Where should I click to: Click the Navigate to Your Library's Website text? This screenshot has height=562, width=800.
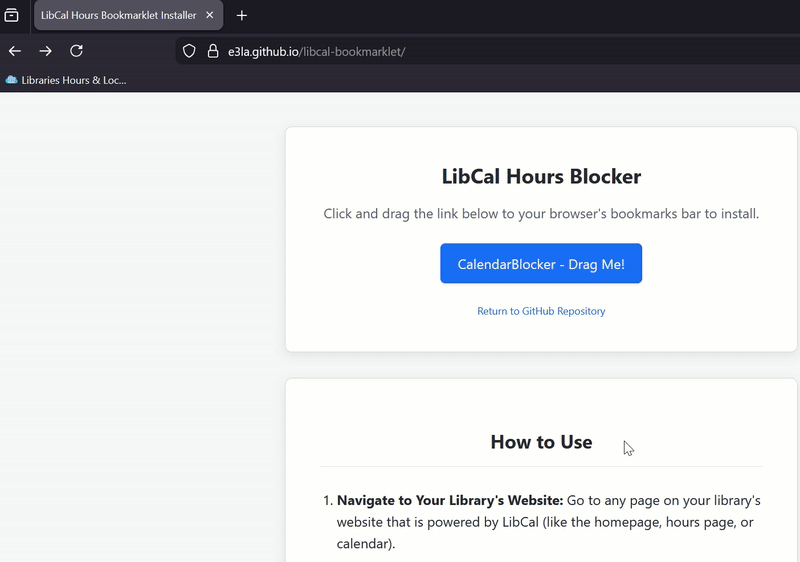(450, 500)
